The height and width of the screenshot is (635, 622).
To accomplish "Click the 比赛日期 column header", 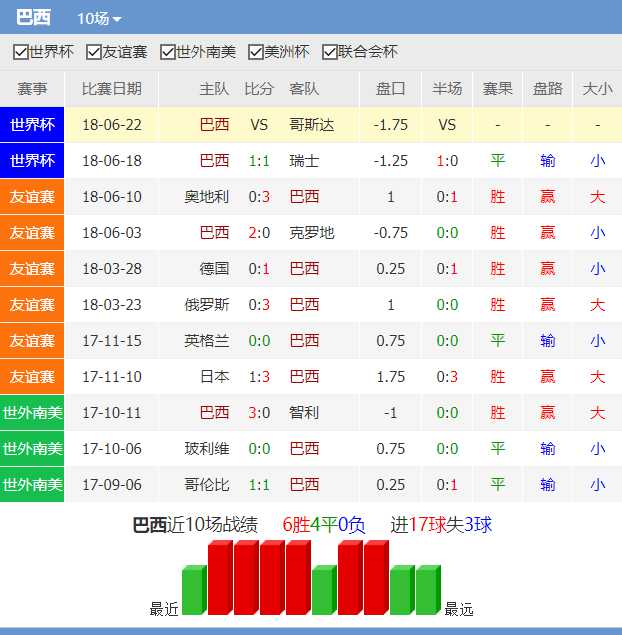I will (x=111, y=89).
